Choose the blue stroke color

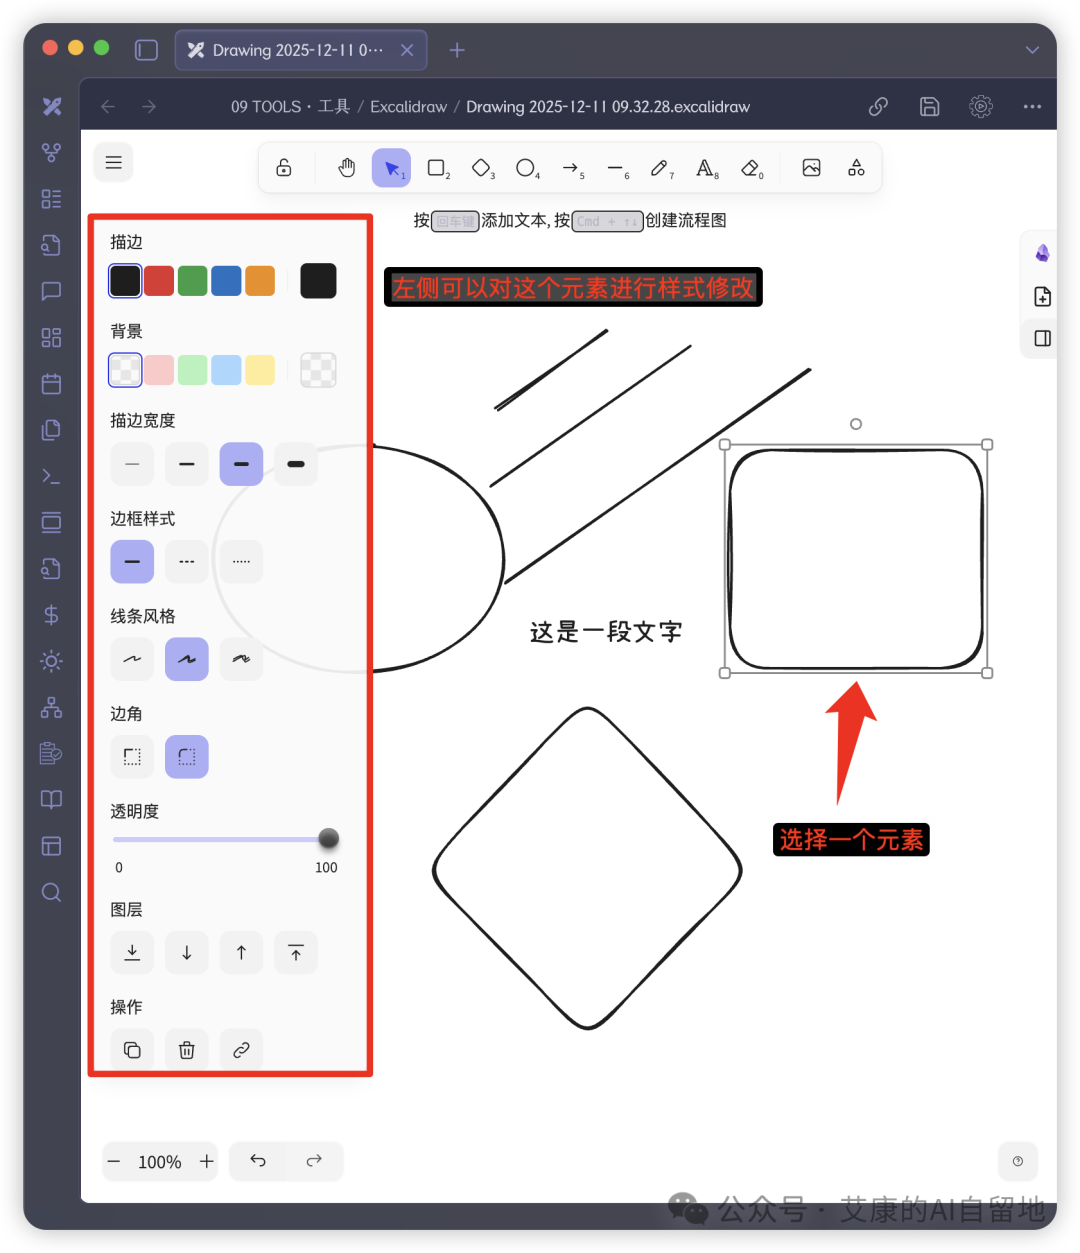pos(227,281)
